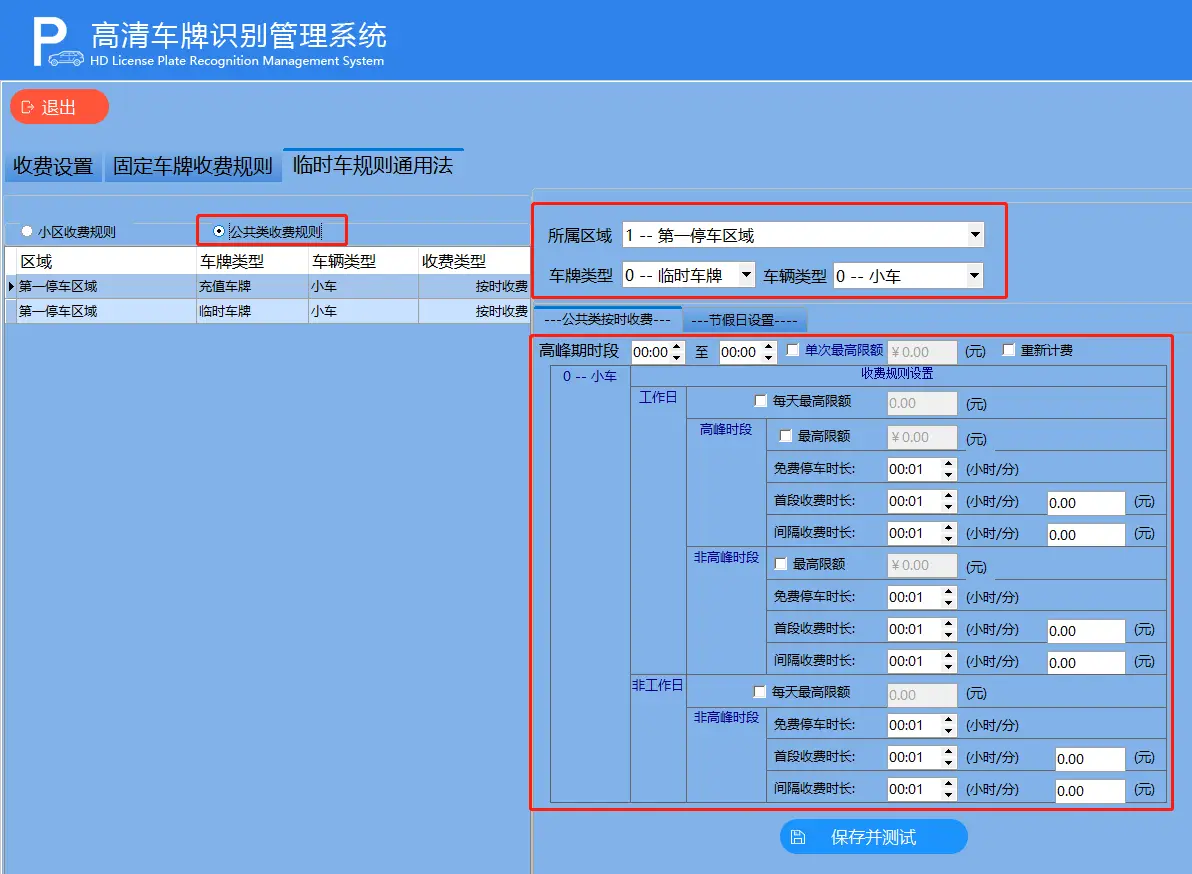Viewport: 1192px width, 874px height.
Task: Click the 退出 exit button
Action: click(x=59, y=106)
